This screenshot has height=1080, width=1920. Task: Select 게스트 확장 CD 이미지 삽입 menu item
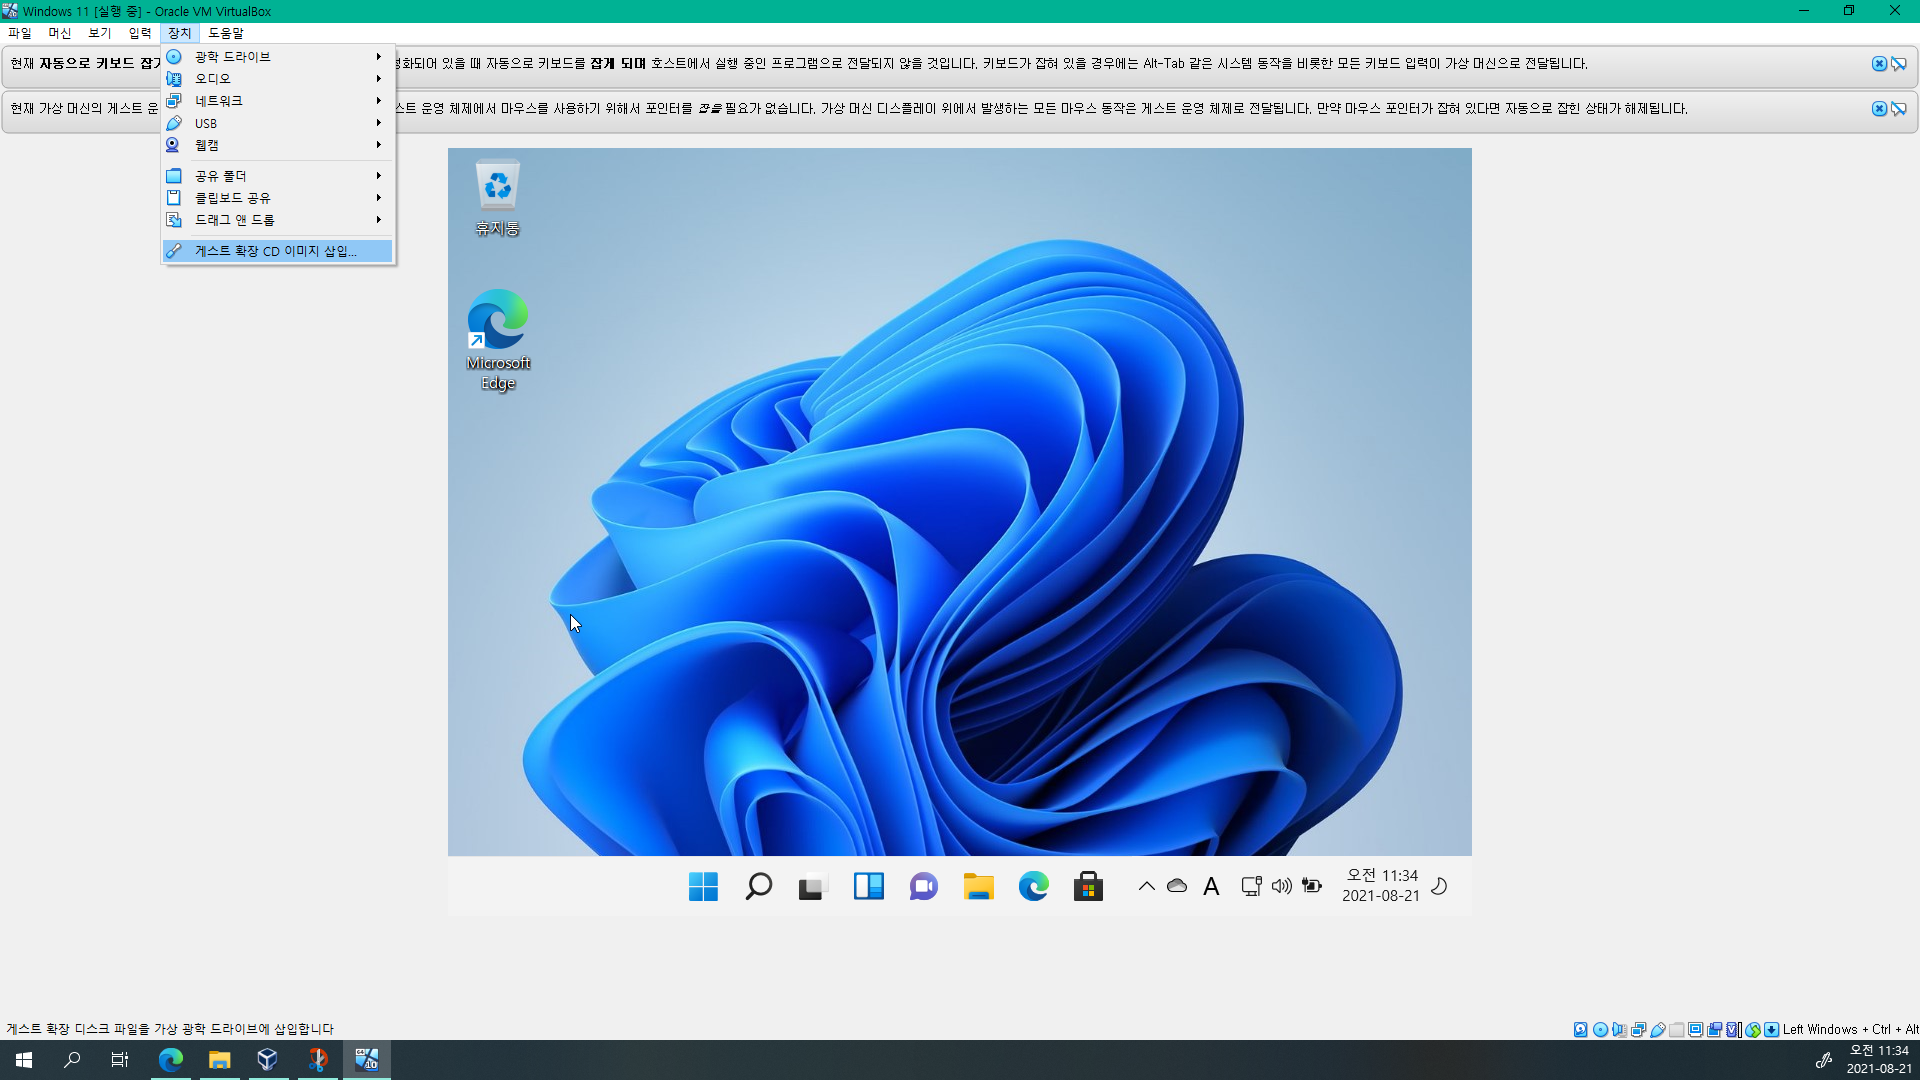tap(277, 251)
